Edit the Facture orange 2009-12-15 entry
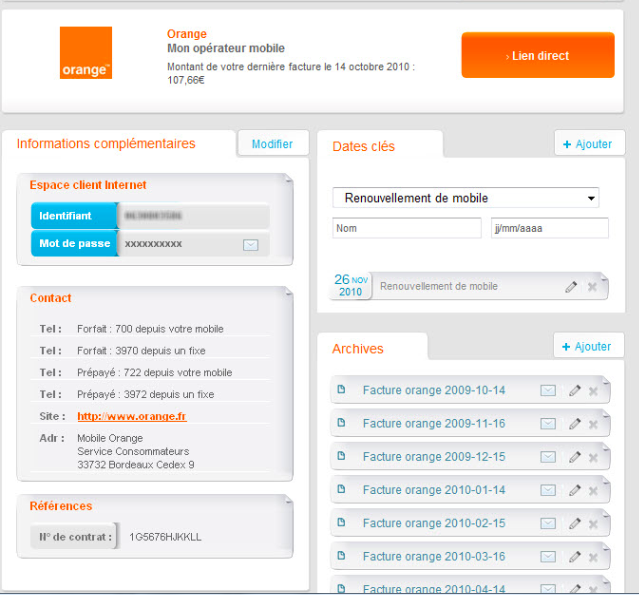 tap(574, 457)
